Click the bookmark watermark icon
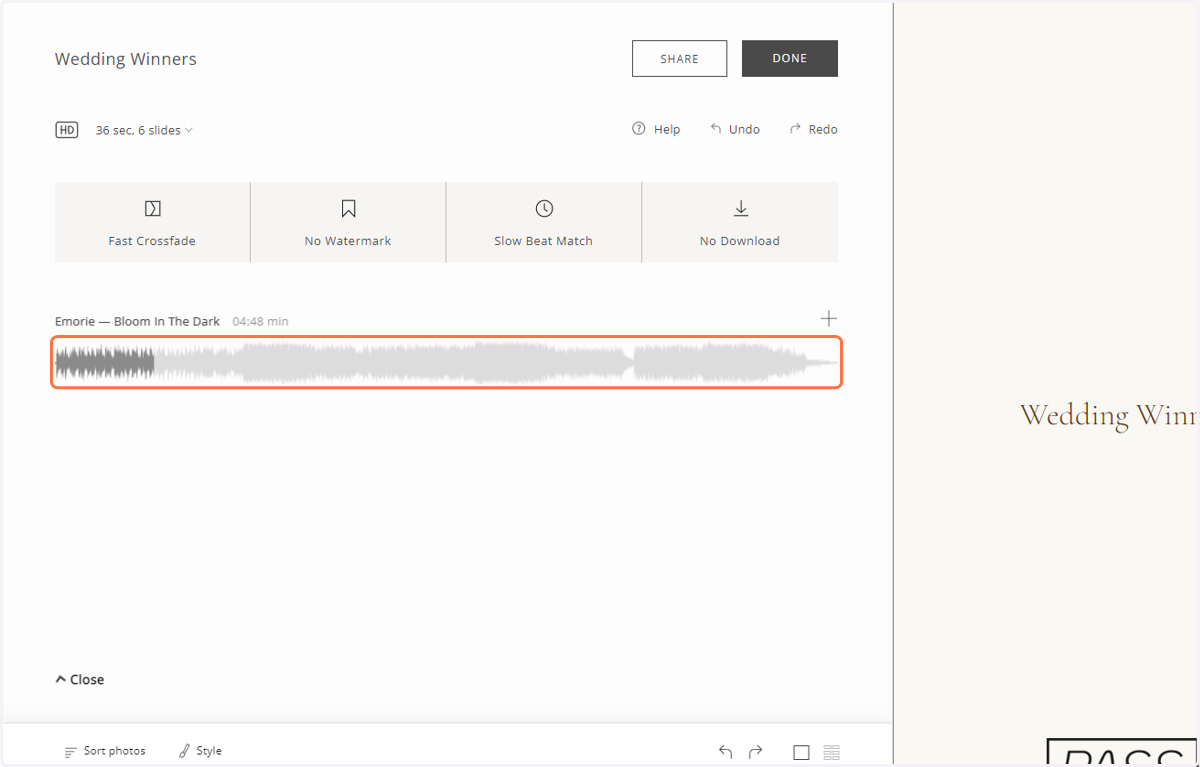 tap(348, 208)
